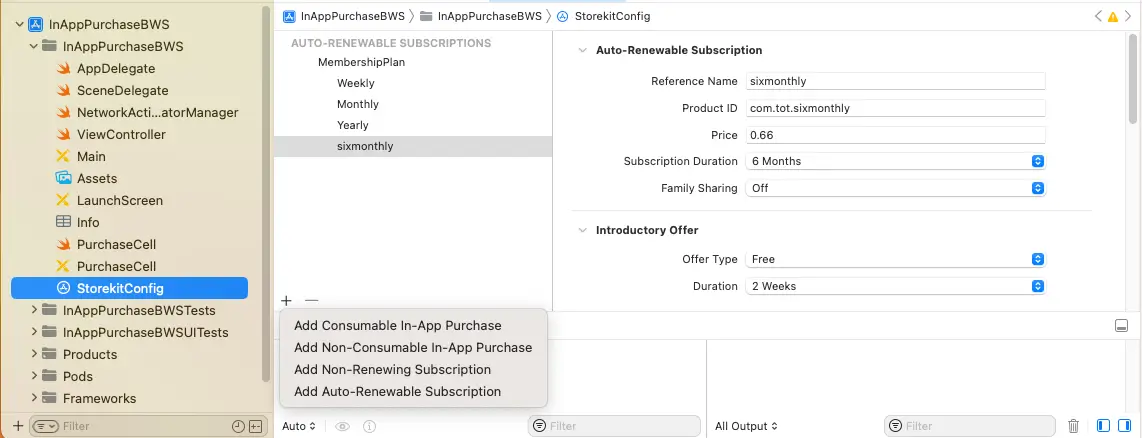Expand the Pods folder
This screenshot has height=438, width=1142.
[x=34, y=376]
